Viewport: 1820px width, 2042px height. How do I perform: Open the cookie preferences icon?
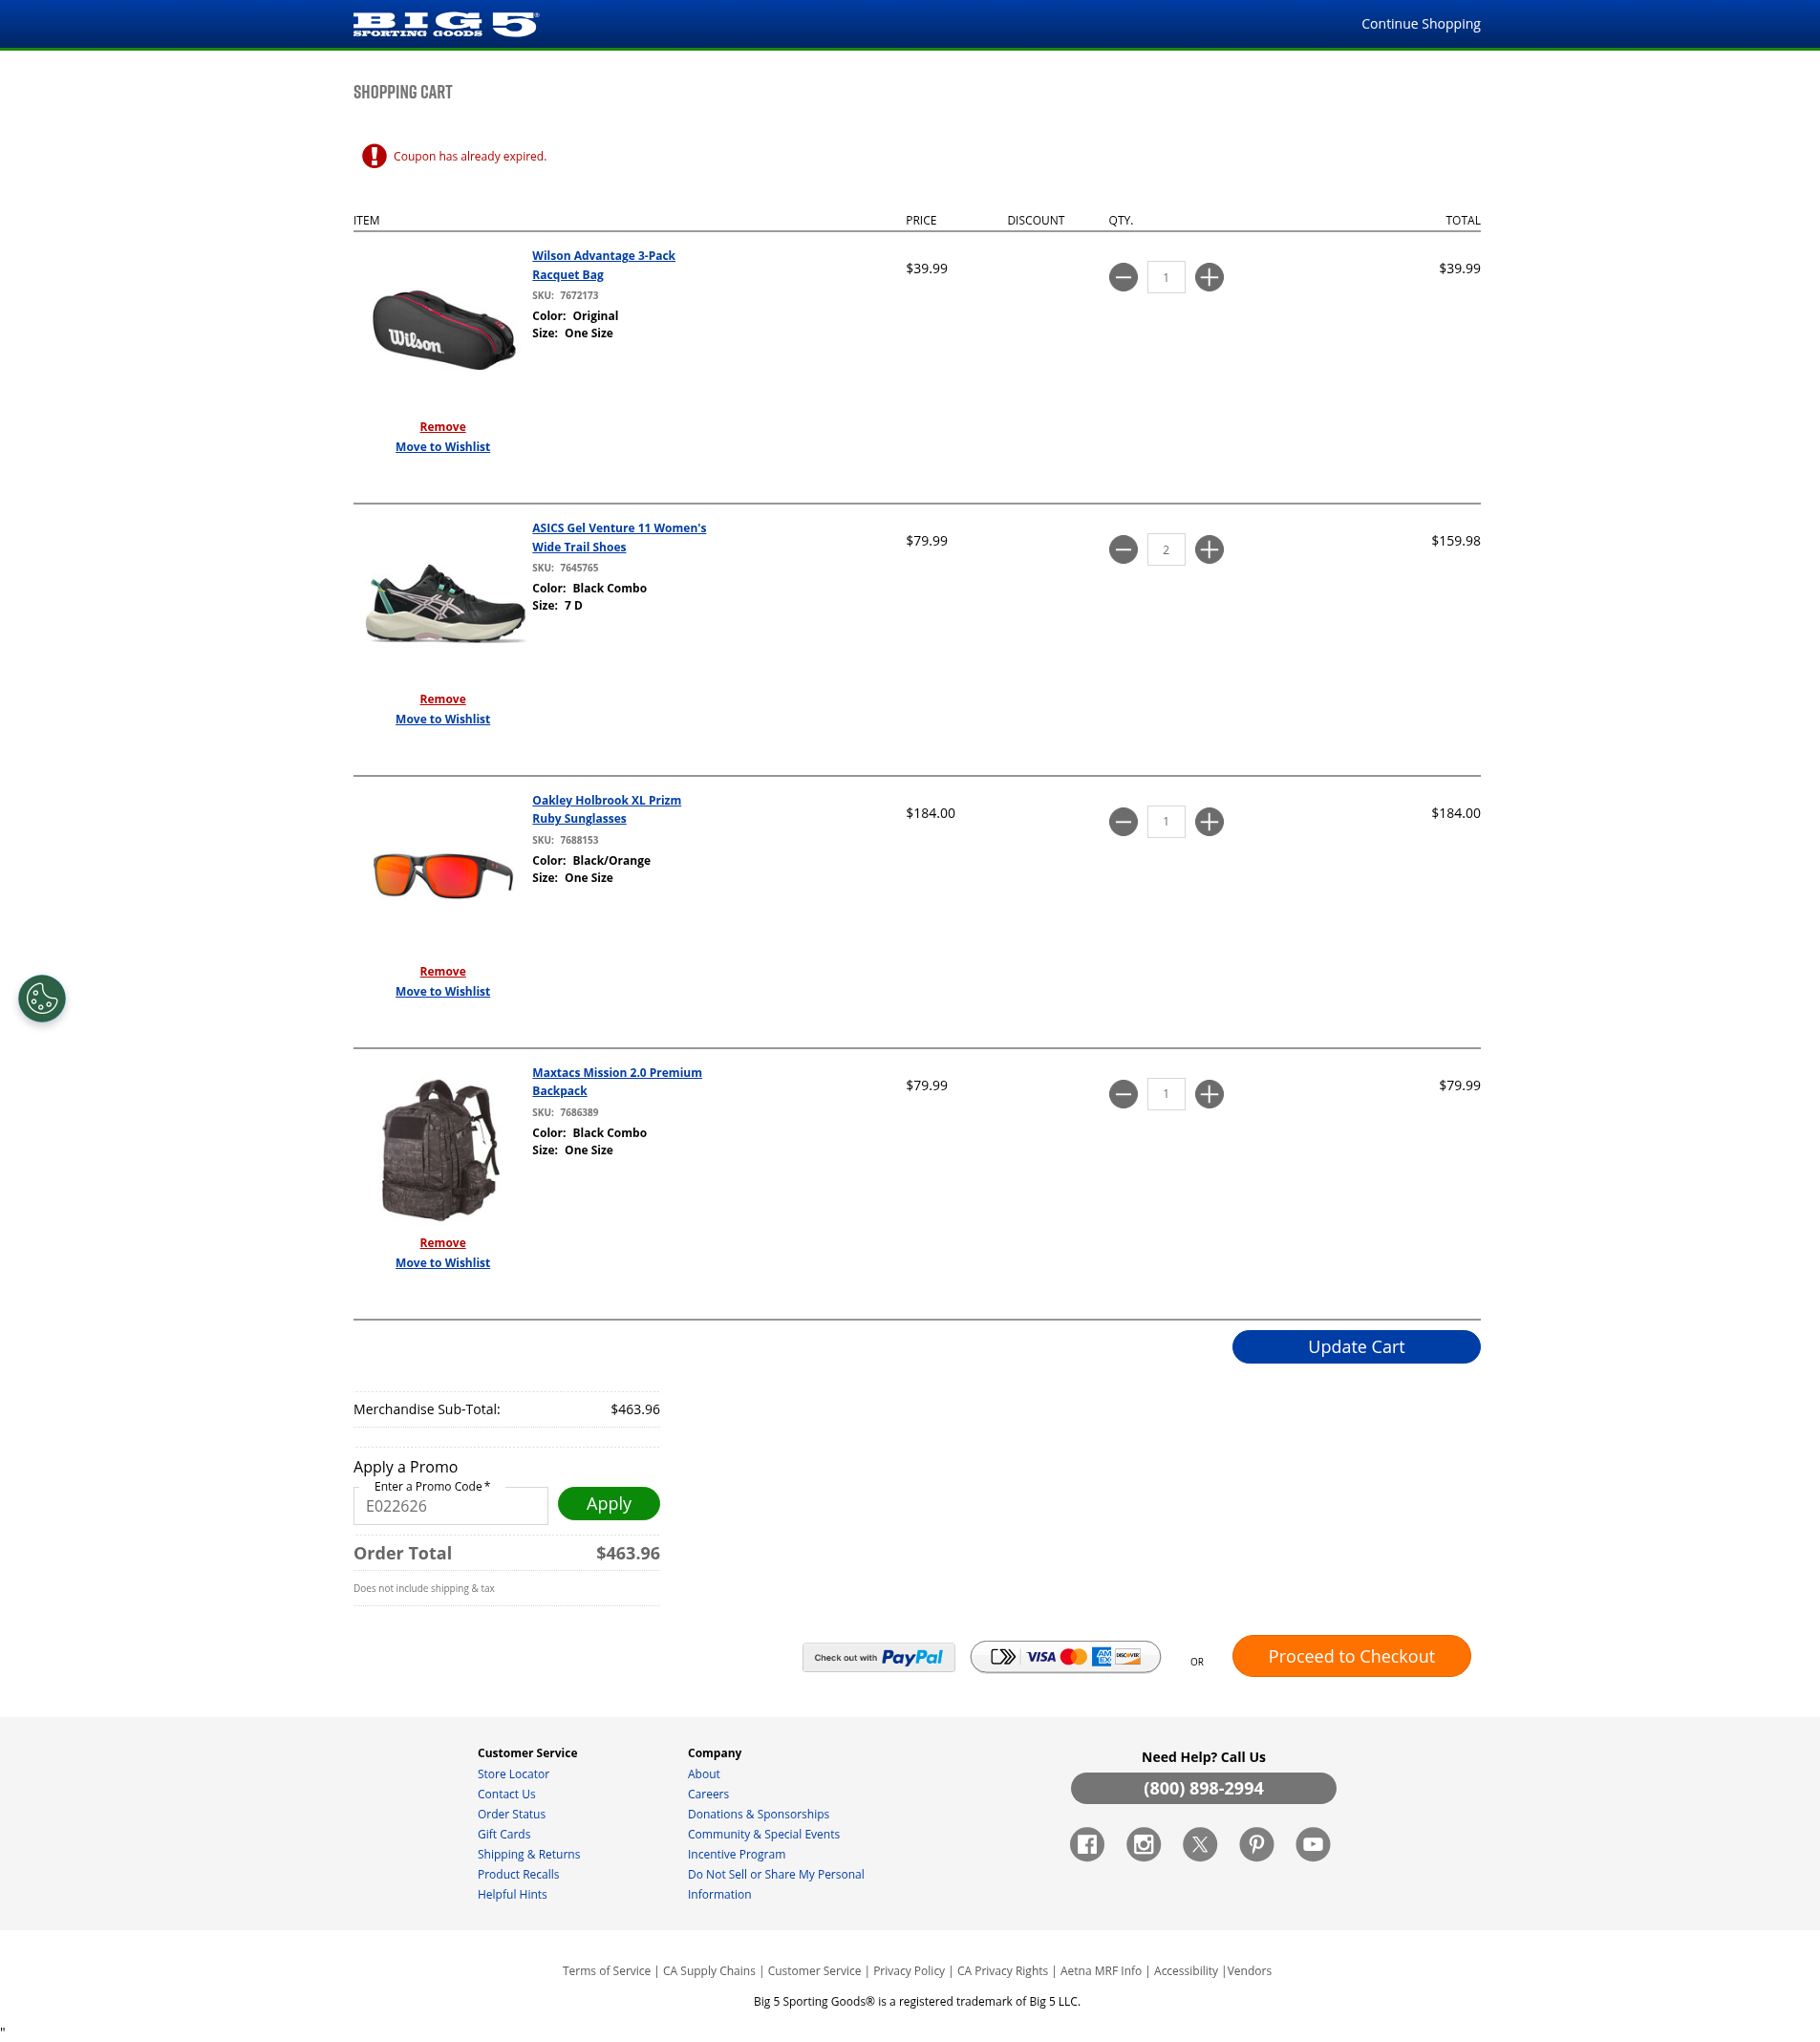(x=42, y=998)
